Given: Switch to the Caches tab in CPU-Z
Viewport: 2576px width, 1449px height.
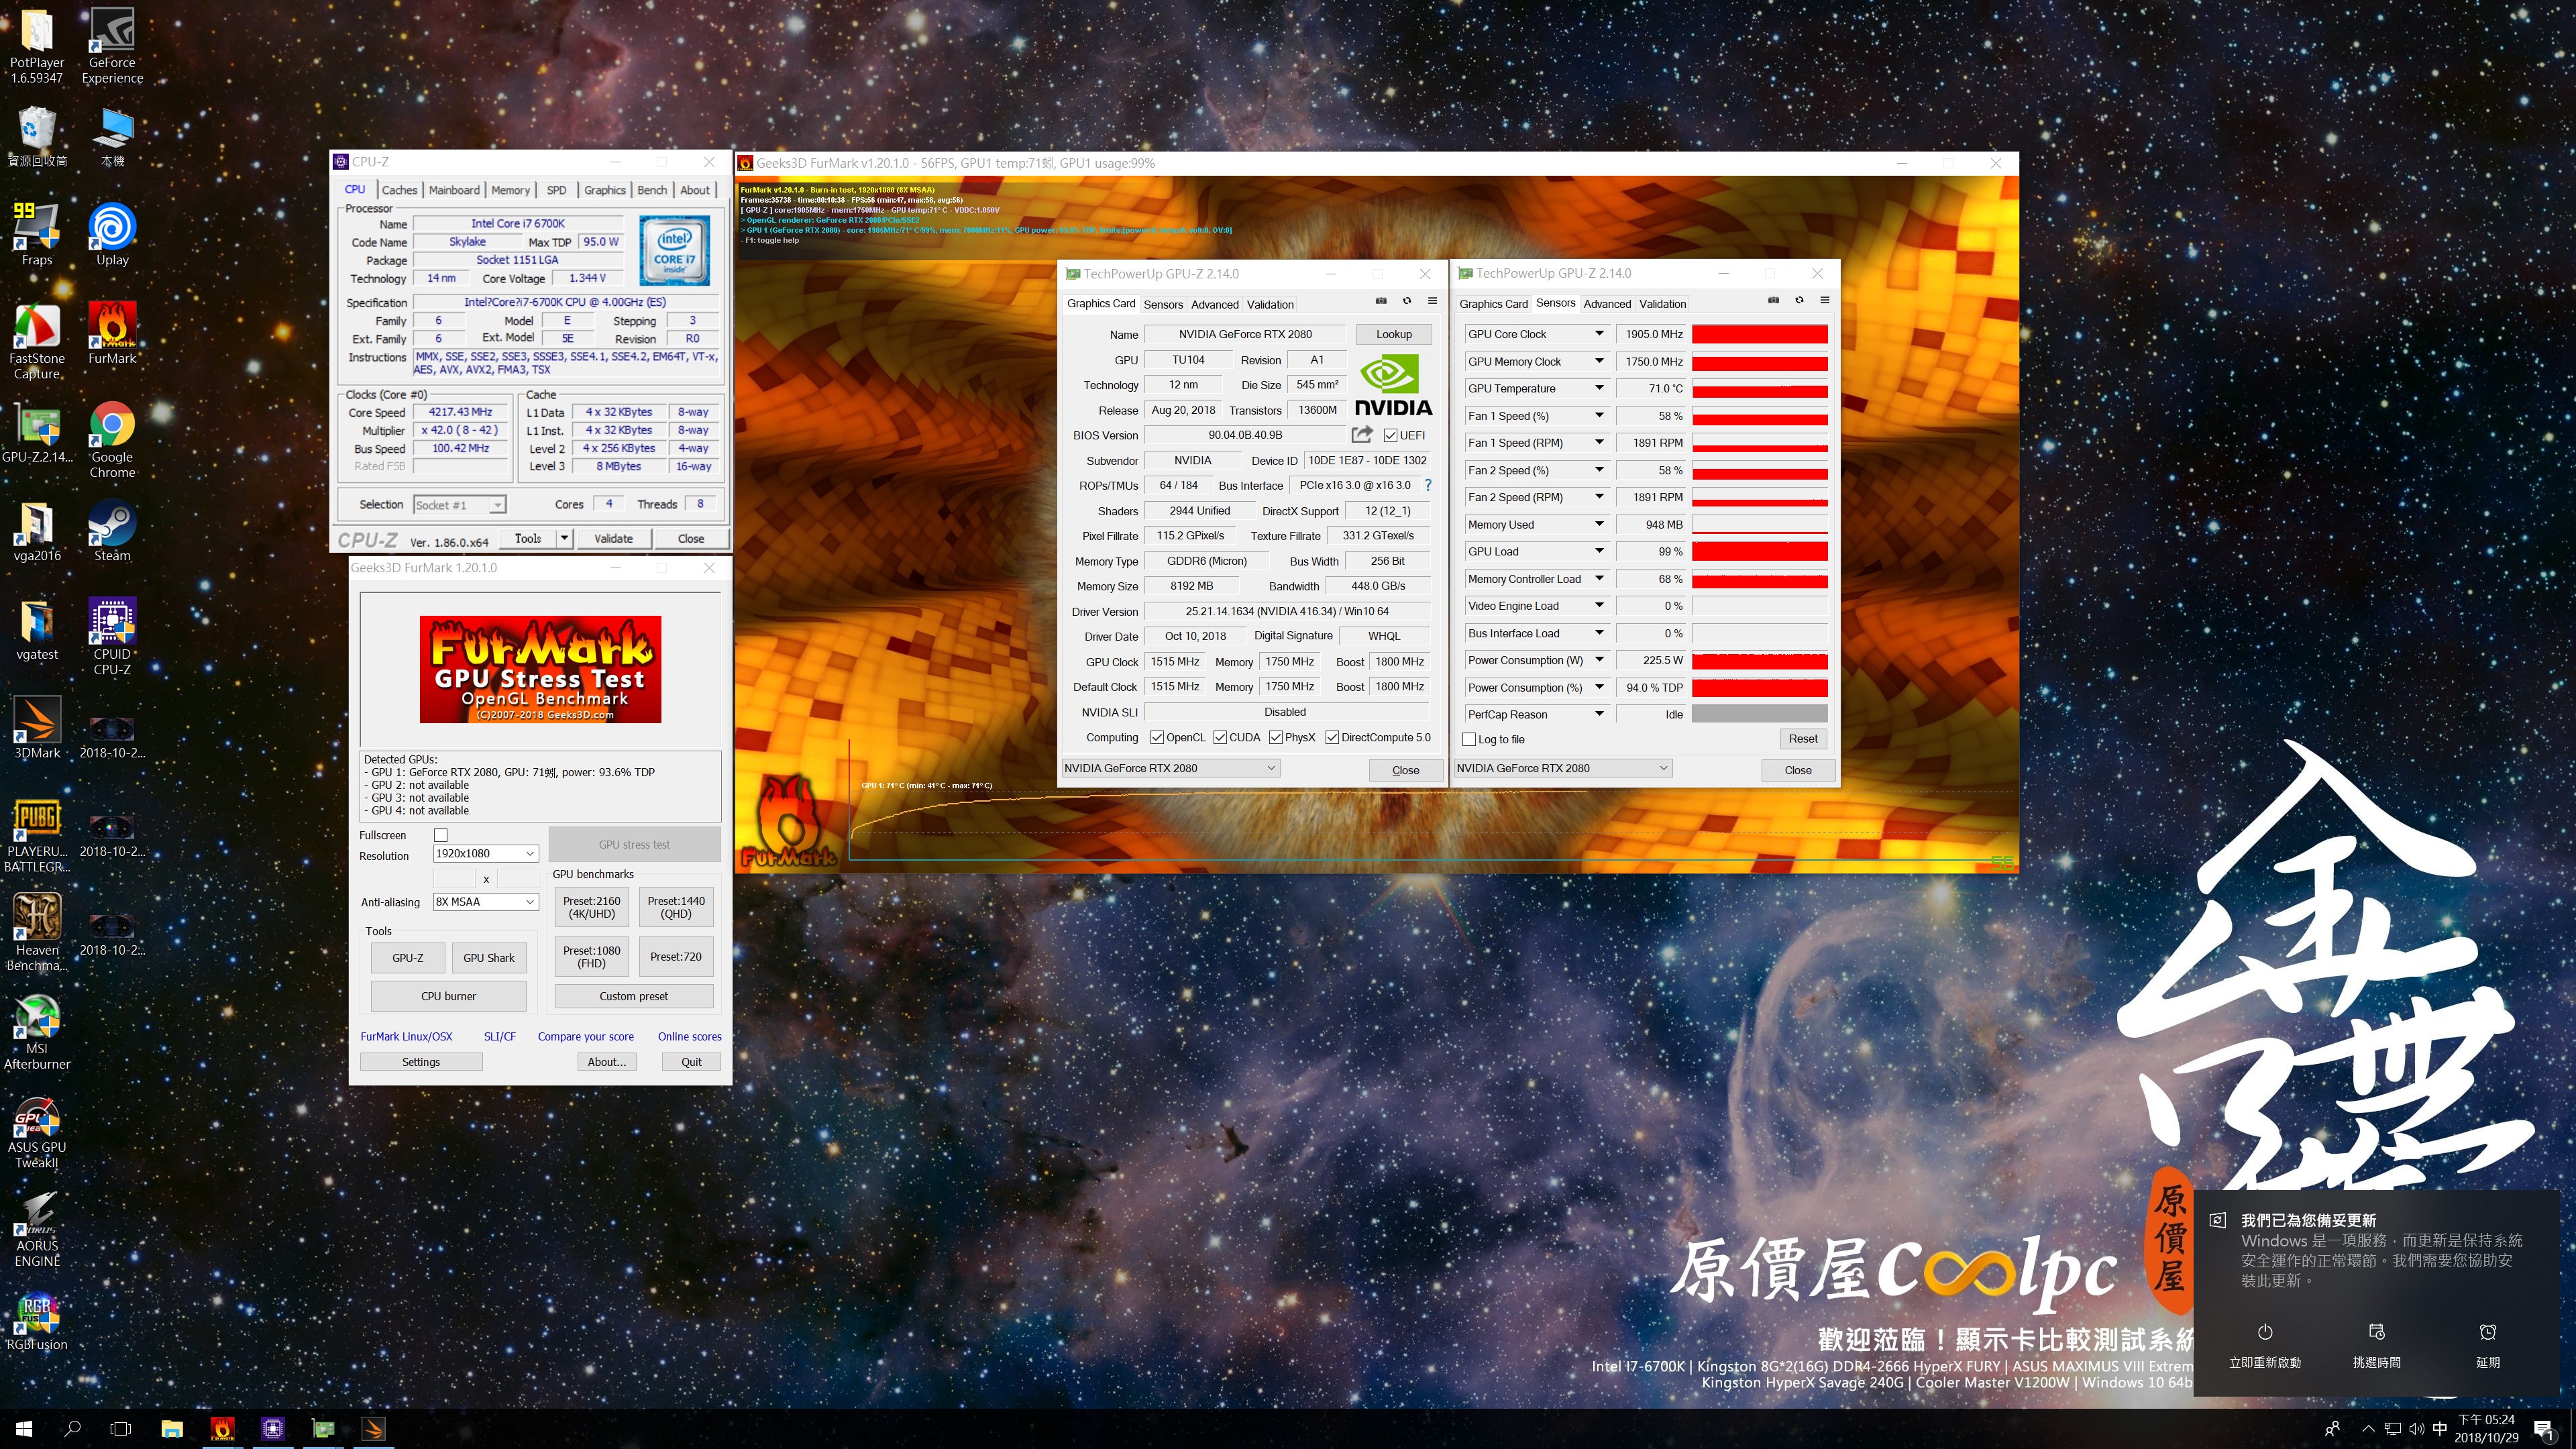Looking at the screenshot, I should pos(399,190).
